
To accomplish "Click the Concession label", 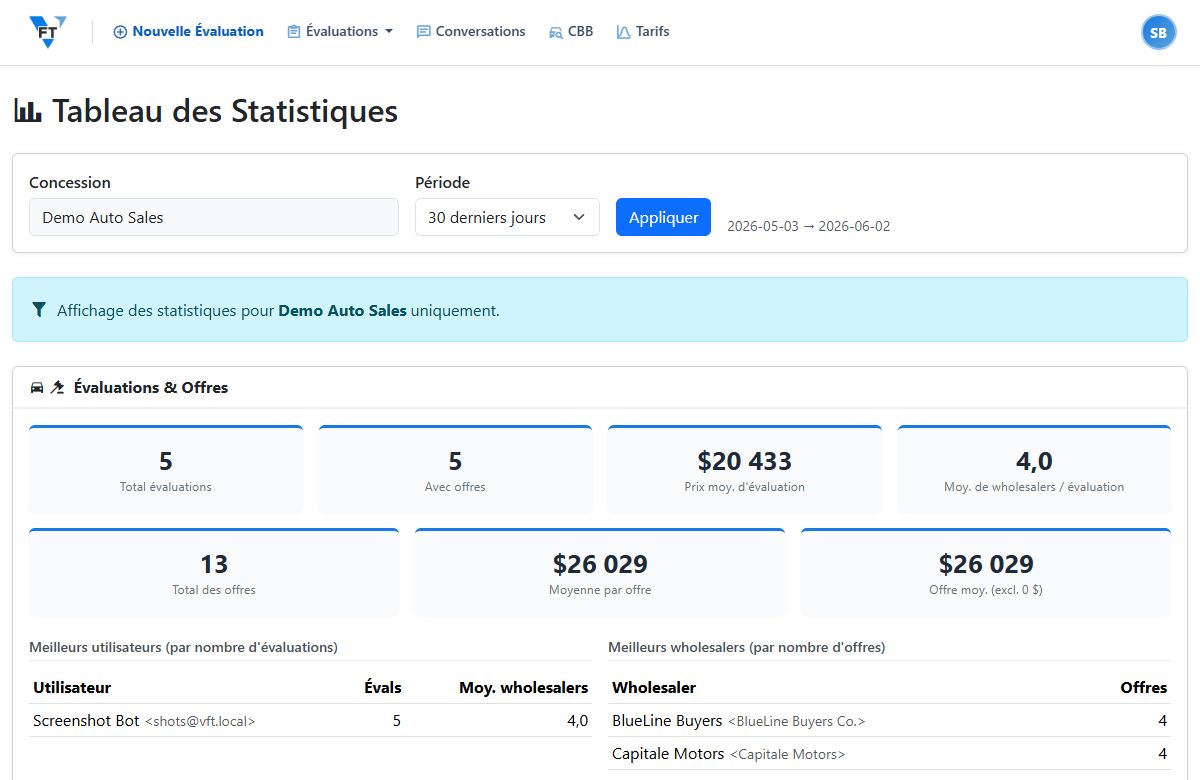I will [70, 182].
